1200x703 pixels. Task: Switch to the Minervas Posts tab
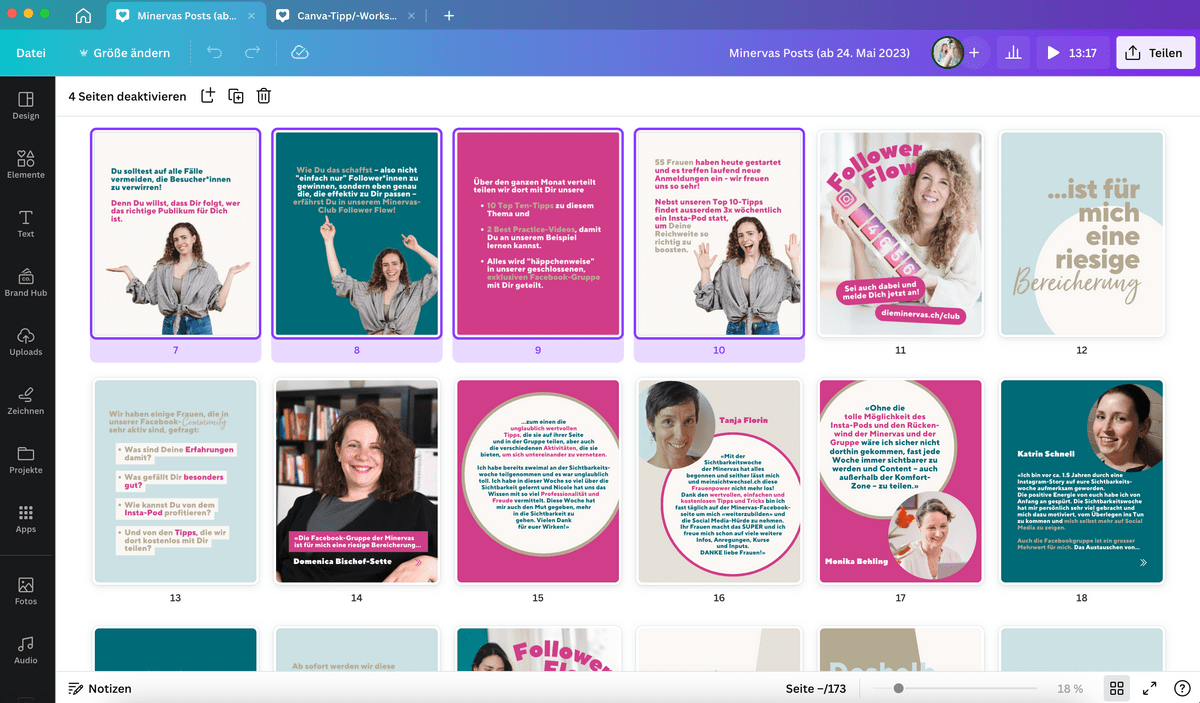point(185,16)
